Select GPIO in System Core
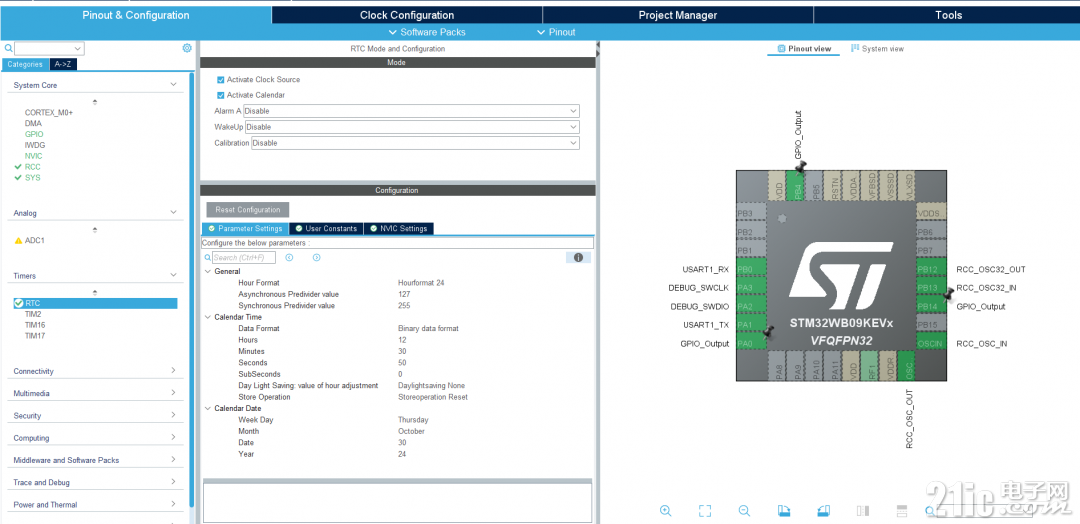The height and width of the screenshot is (524, 1080). (34, 134)
